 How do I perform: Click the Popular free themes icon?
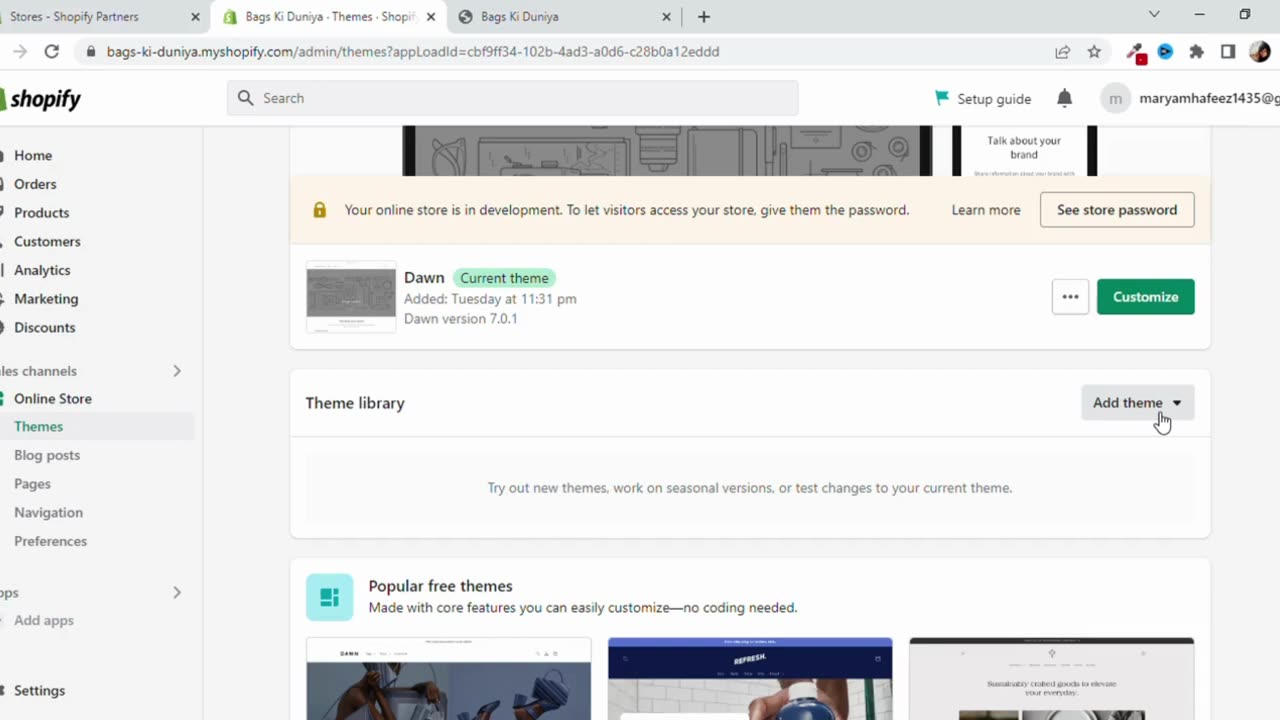click(329, 597)
